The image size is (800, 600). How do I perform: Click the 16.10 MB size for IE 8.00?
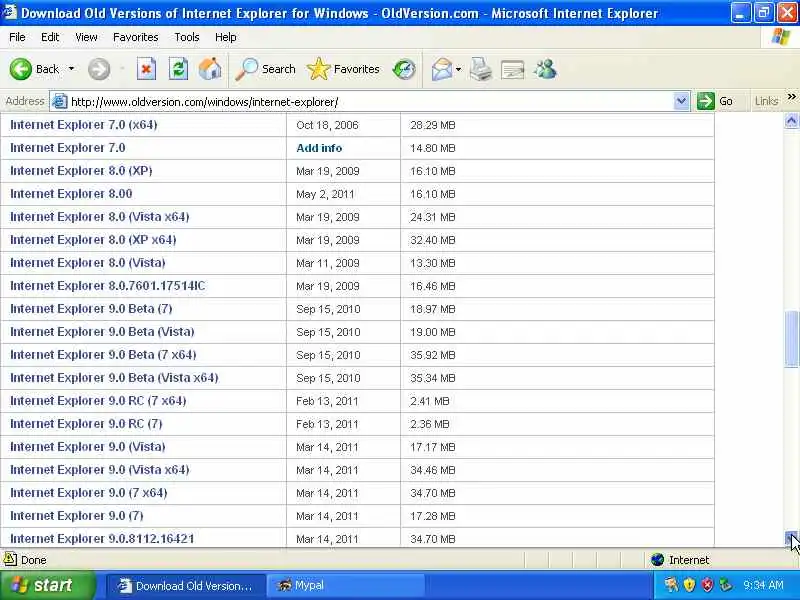pyautogui.click(x=432, y=194)
